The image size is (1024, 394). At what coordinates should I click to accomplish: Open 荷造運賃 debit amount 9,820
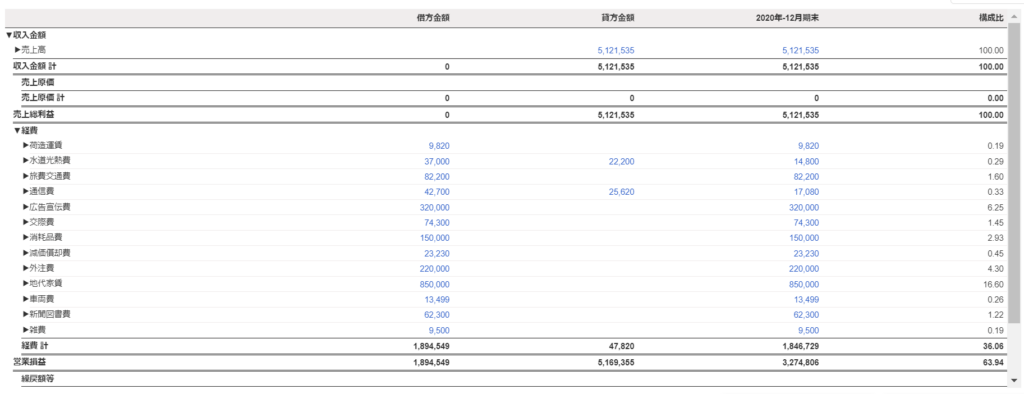point(439,146)
